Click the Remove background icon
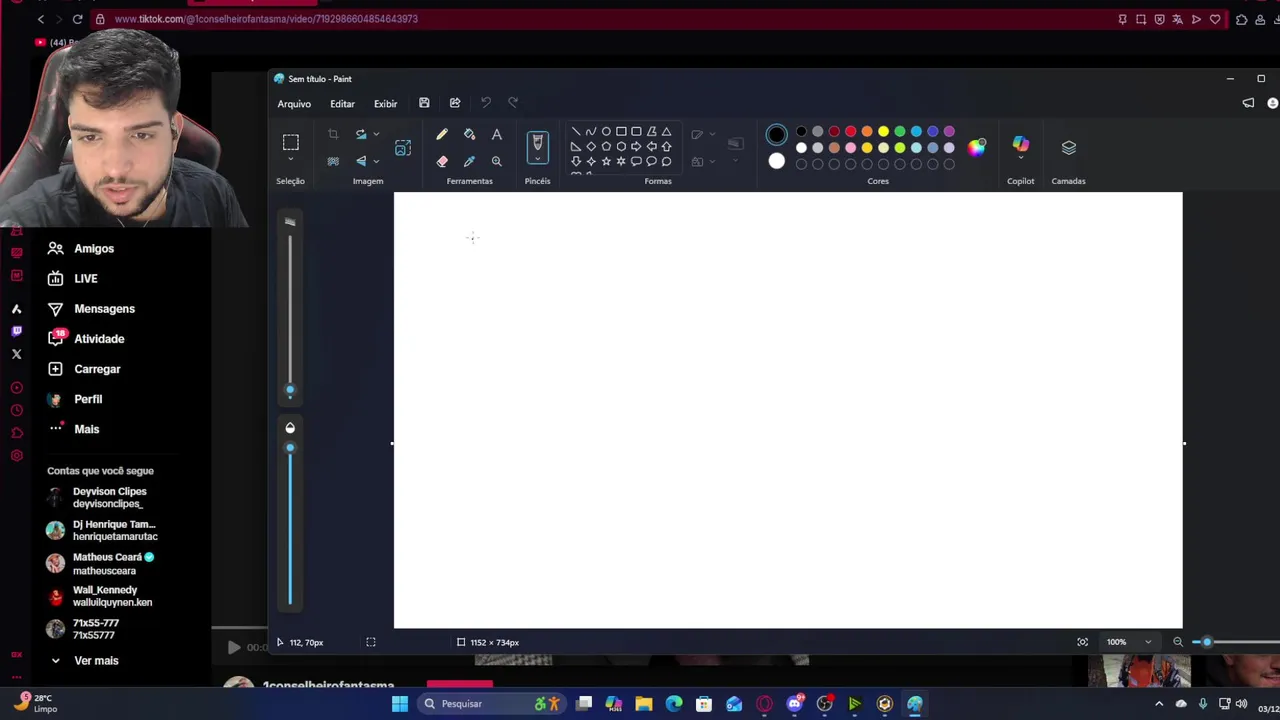 [333, 161]
